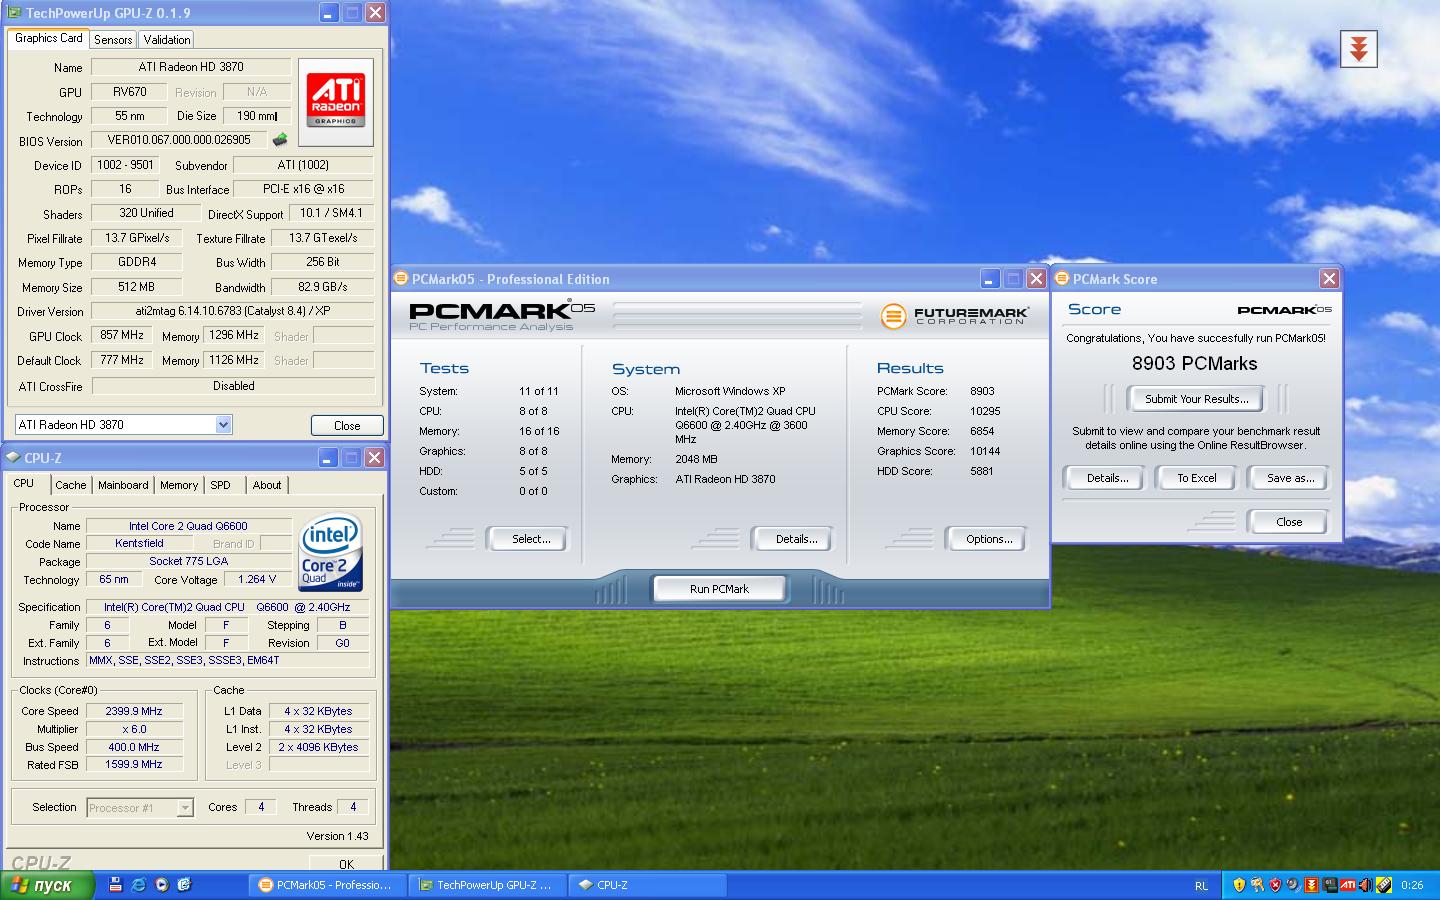Open the SPD tab in CPU-Z

(x=221, y=485)
